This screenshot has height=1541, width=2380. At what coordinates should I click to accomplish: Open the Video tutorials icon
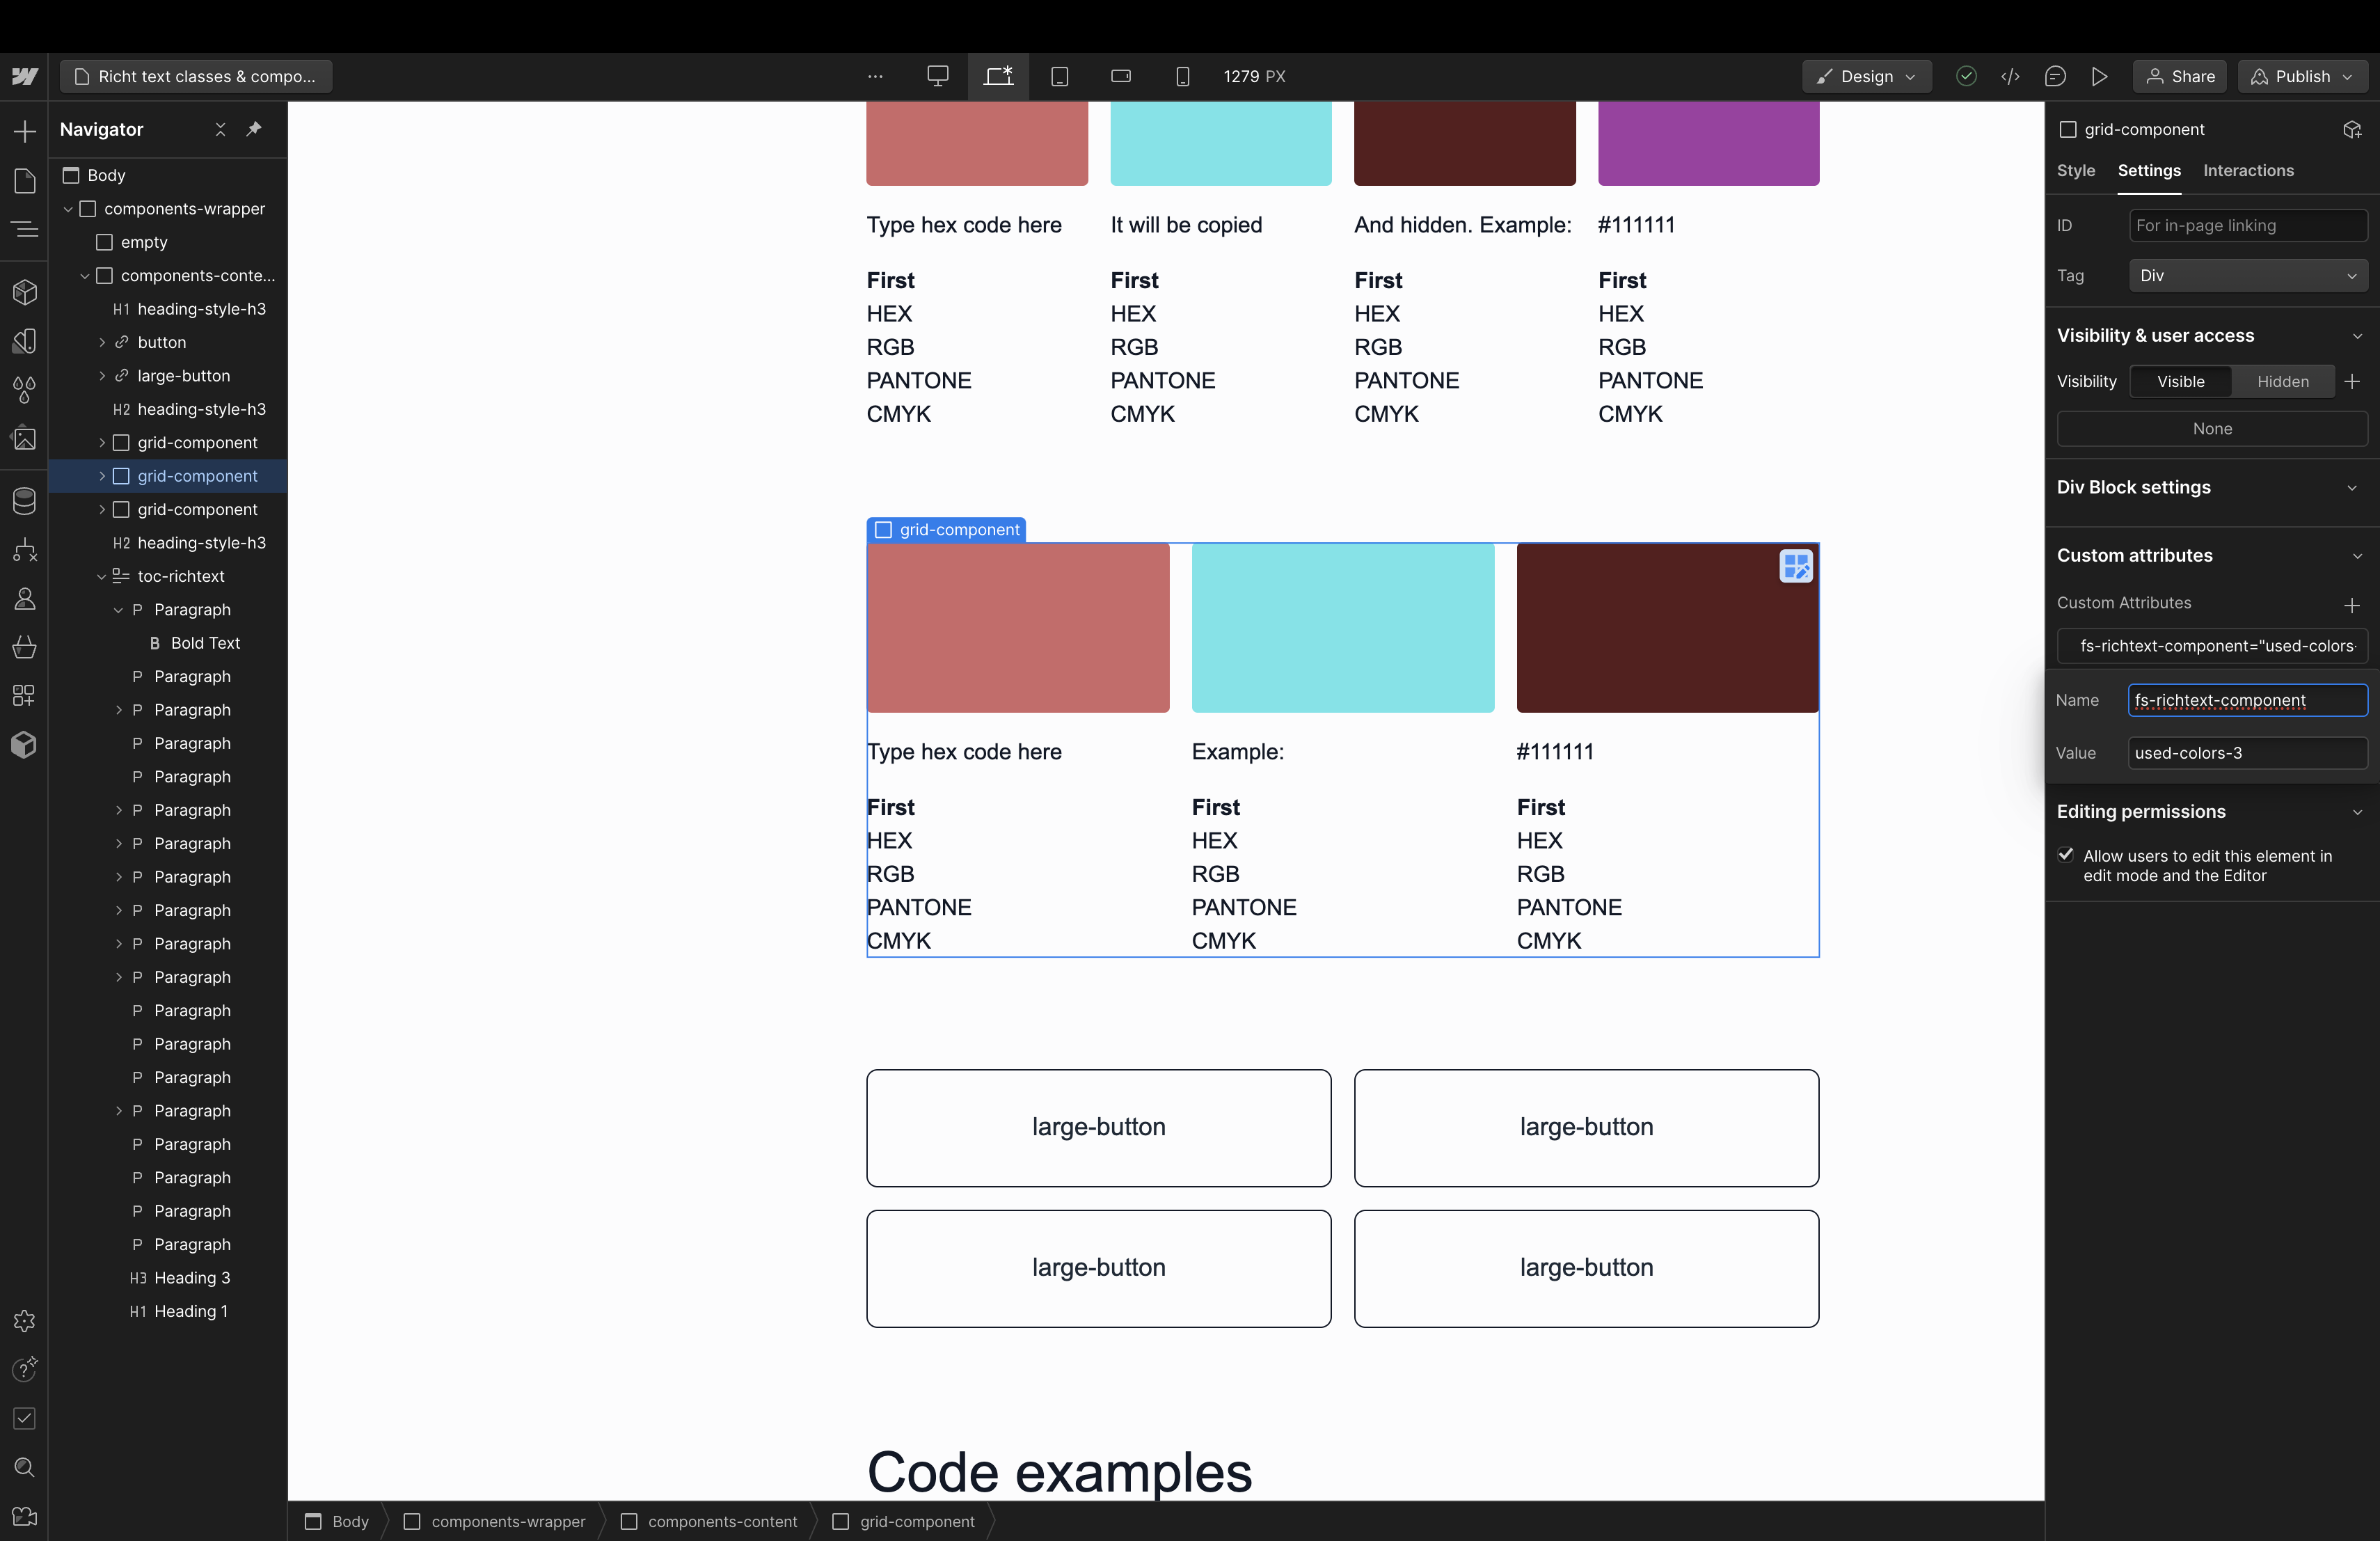[x=24, y=1516]
